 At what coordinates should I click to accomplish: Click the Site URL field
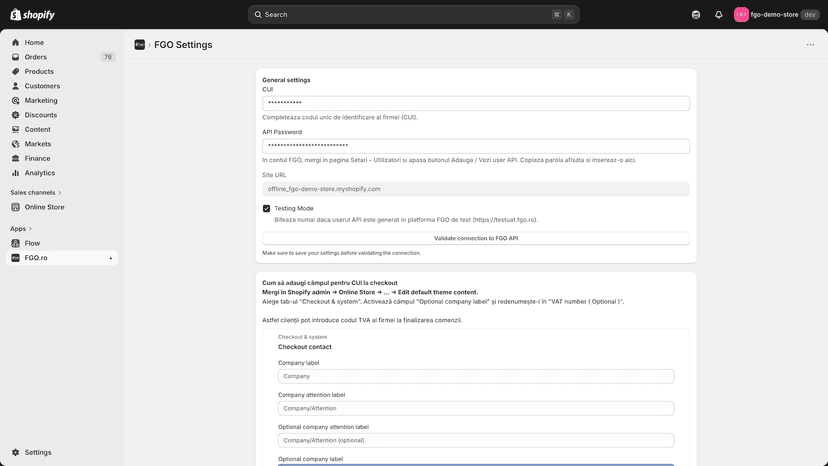click(x=476, y=189)
